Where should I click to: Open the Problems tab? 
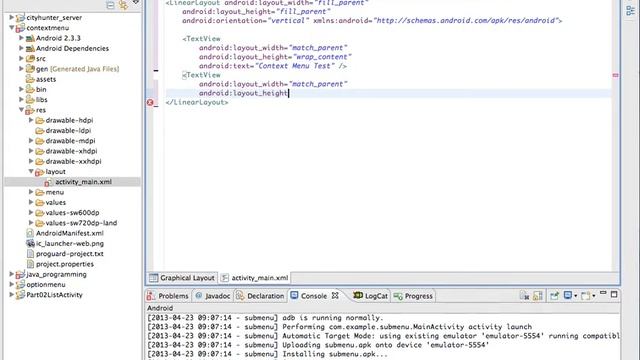pos(168,296)
